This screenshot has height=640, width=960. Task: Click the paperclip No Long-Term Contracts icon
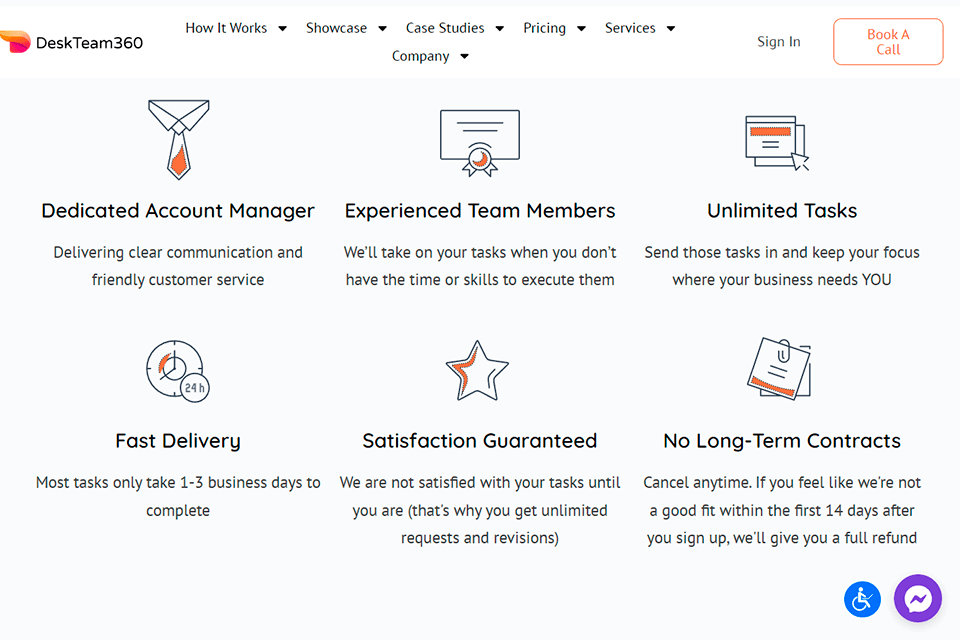point(779,368)
